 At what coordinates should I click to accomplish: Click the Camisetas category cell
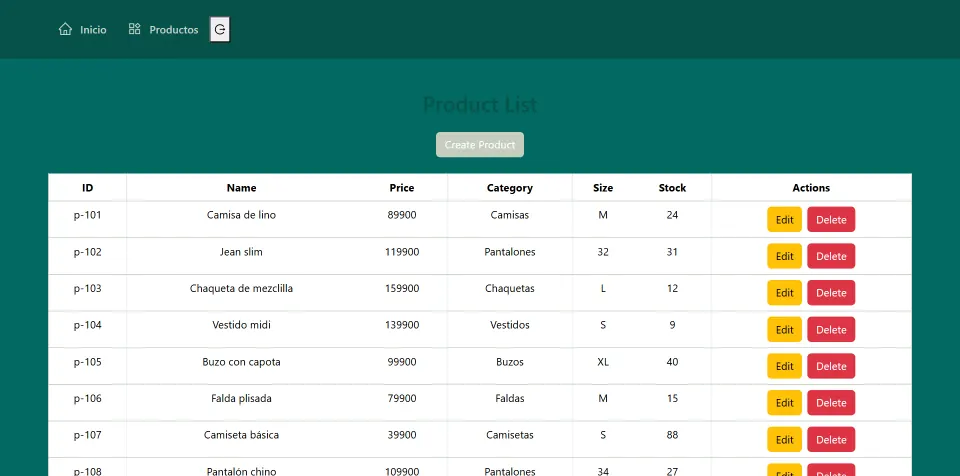pos(509,439)
